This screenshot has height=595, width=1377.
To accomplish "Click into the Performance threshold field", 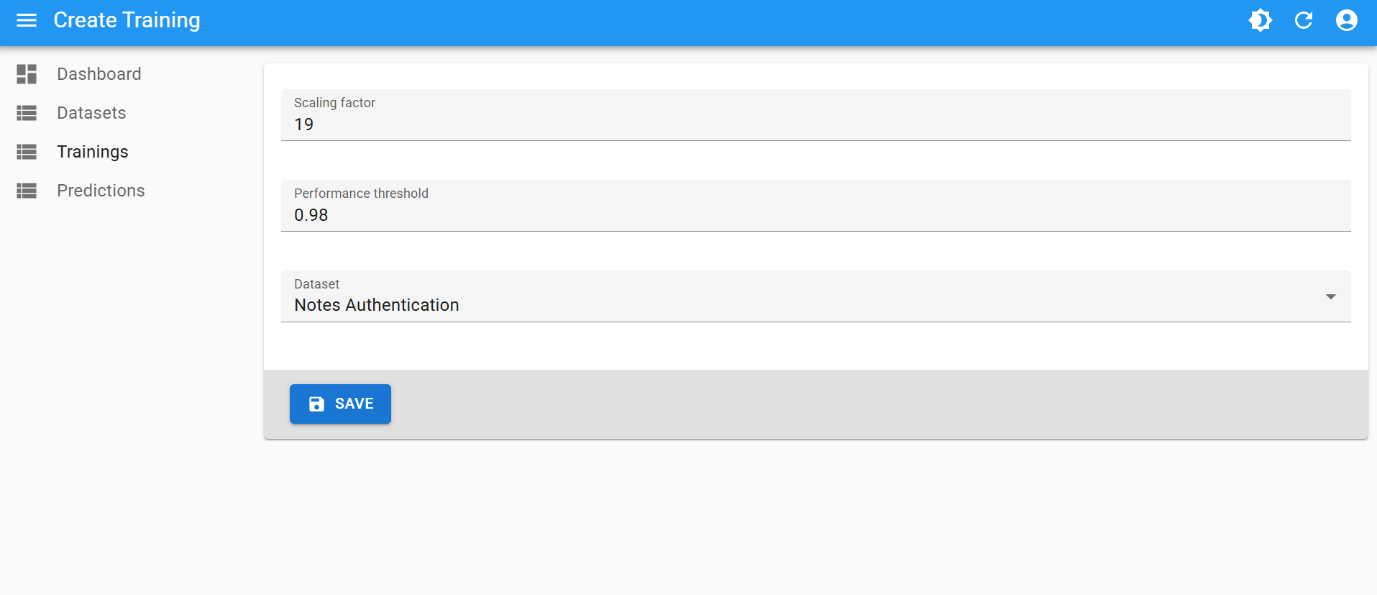I will pyautogui.click(x=815, y=216).
